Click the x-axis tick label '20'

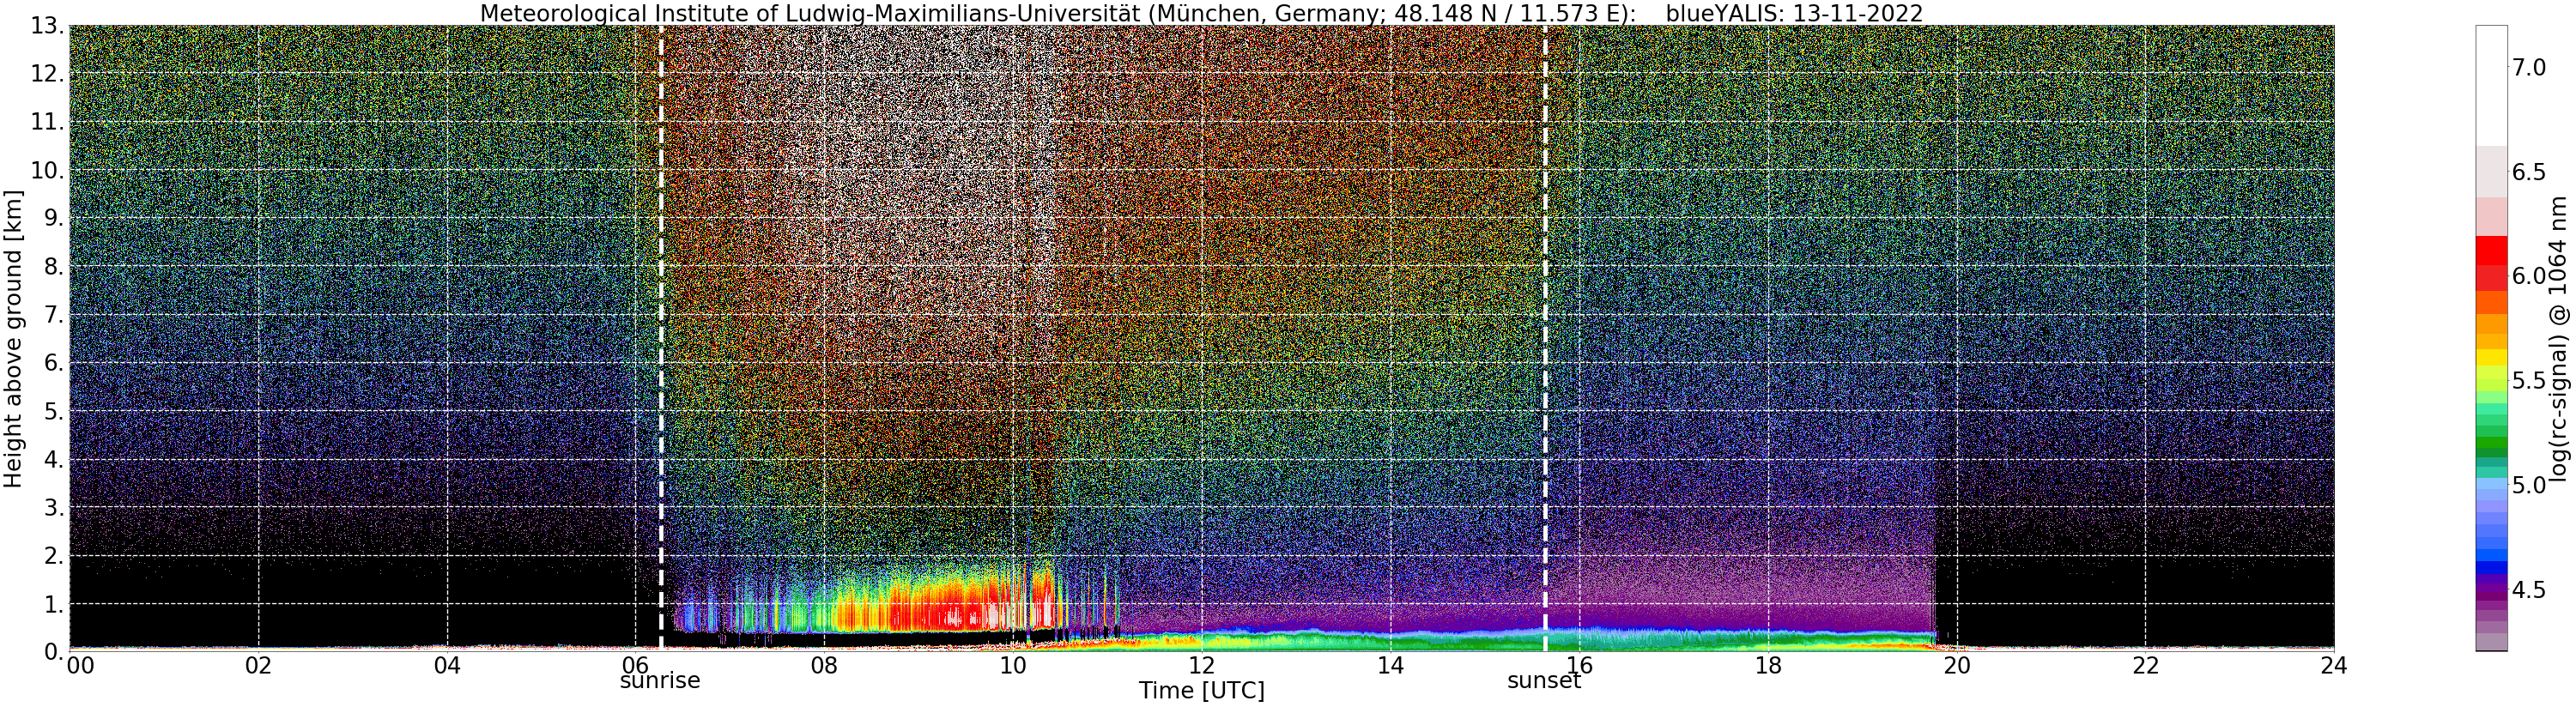click(1956, 666)
